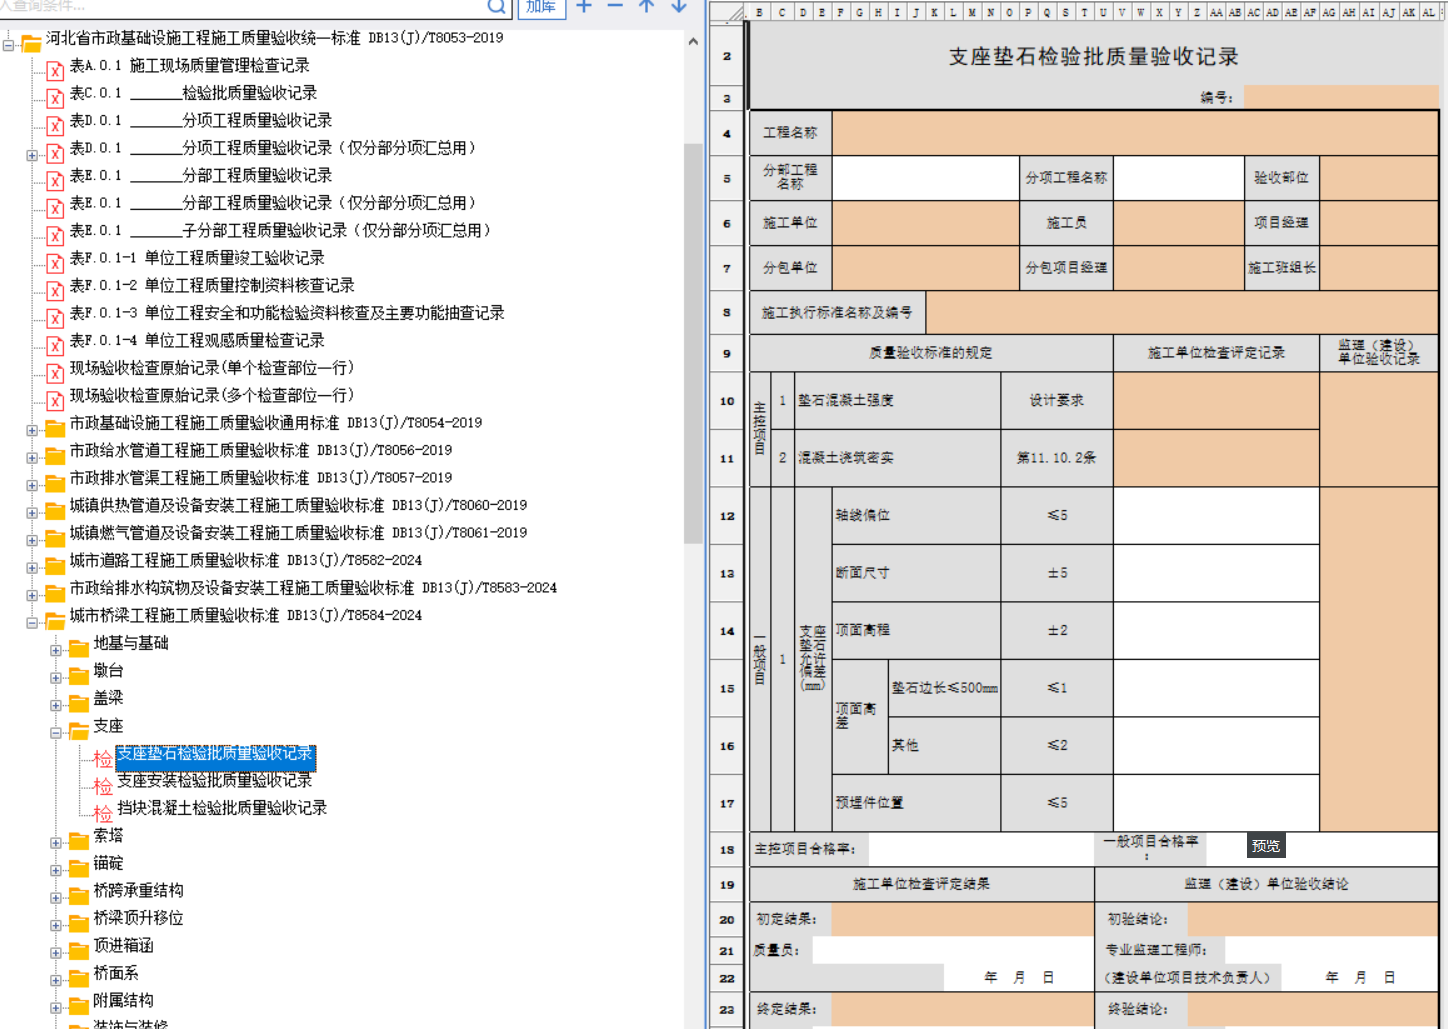The height and width of the screenshot is (1029, 1448).
Task: Click the 加库 button
Action: pyautogui.click(x=541, y=7)
